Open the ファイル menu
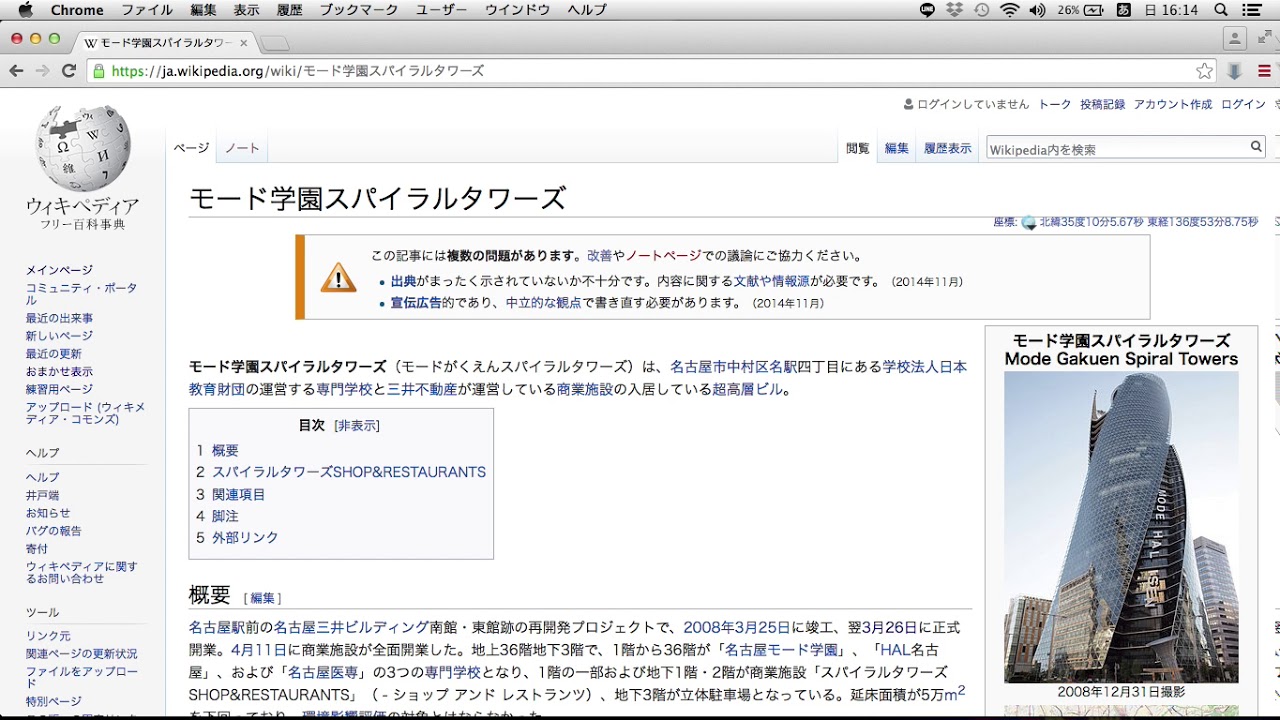The height and width of the screenshot is (720, 1280). point(147,10)
